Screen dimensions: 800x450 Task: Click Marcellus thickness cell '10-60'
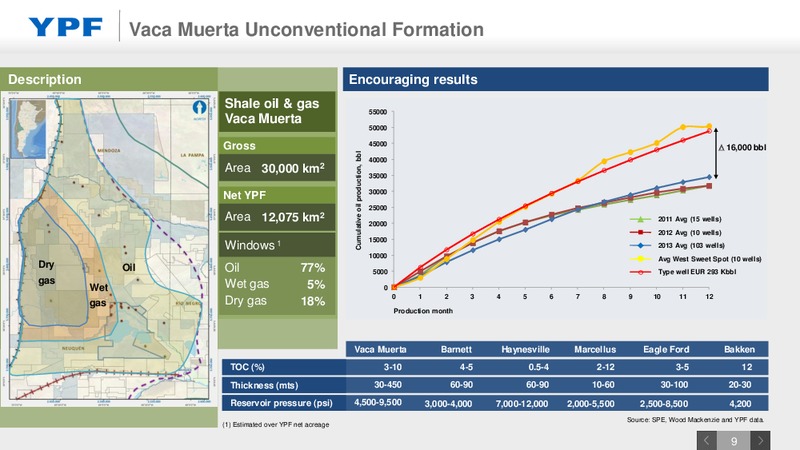tap(603, 385)
